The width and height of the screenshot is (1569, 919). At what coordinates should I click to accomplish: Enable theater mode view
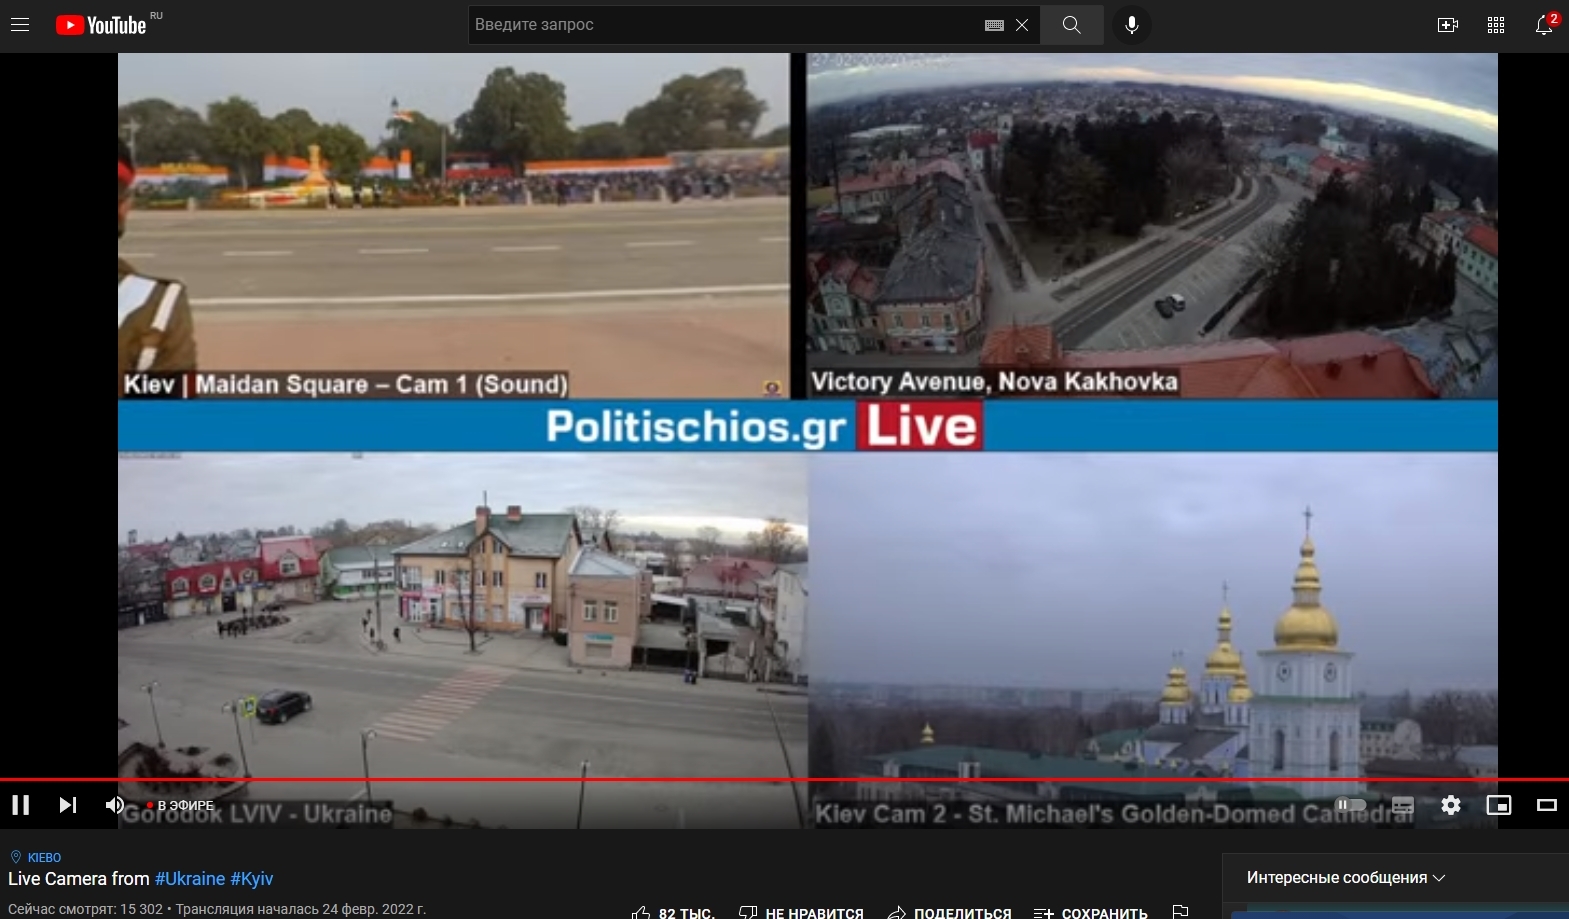(1547, 805)
